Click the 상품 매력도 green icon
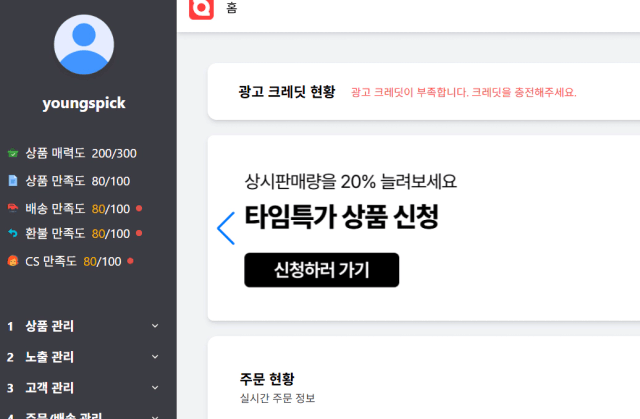 coord(13,154)
